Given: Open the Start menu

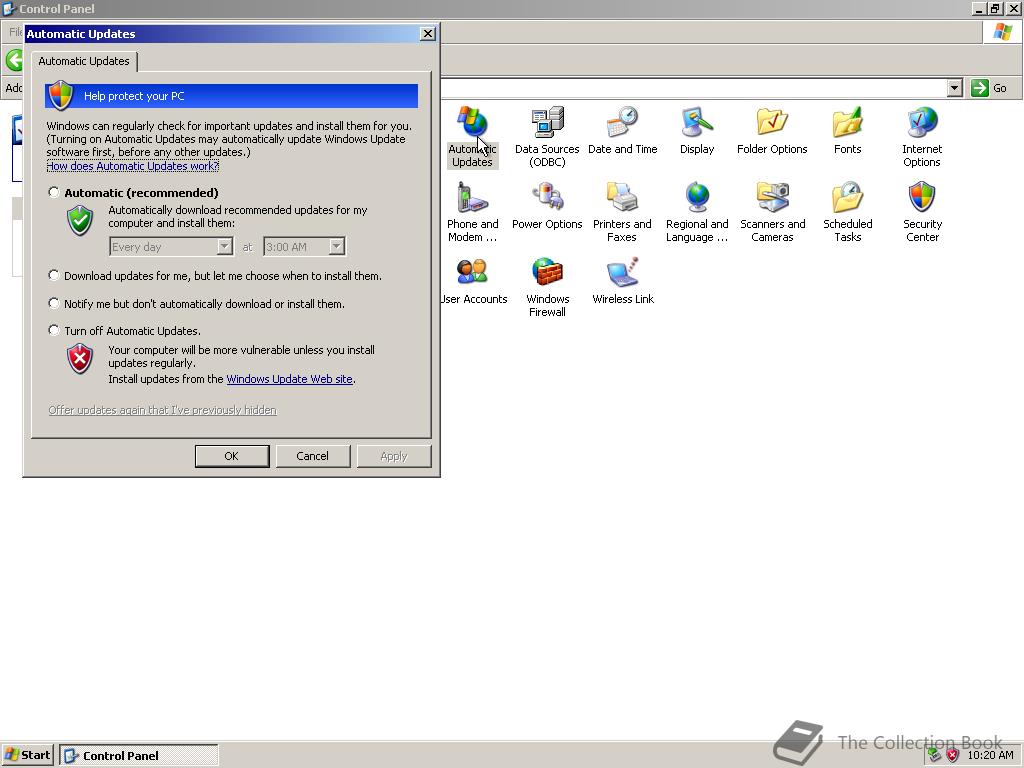Looking at the screenshot, I should click(27, 756).
